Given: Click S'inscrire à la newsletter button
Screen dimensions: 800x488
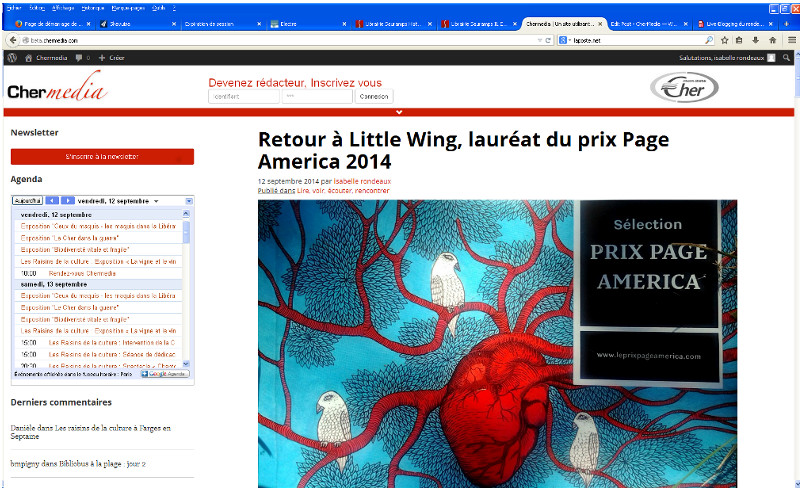Looking at the screenshot, I should click(x=102, y=157).
